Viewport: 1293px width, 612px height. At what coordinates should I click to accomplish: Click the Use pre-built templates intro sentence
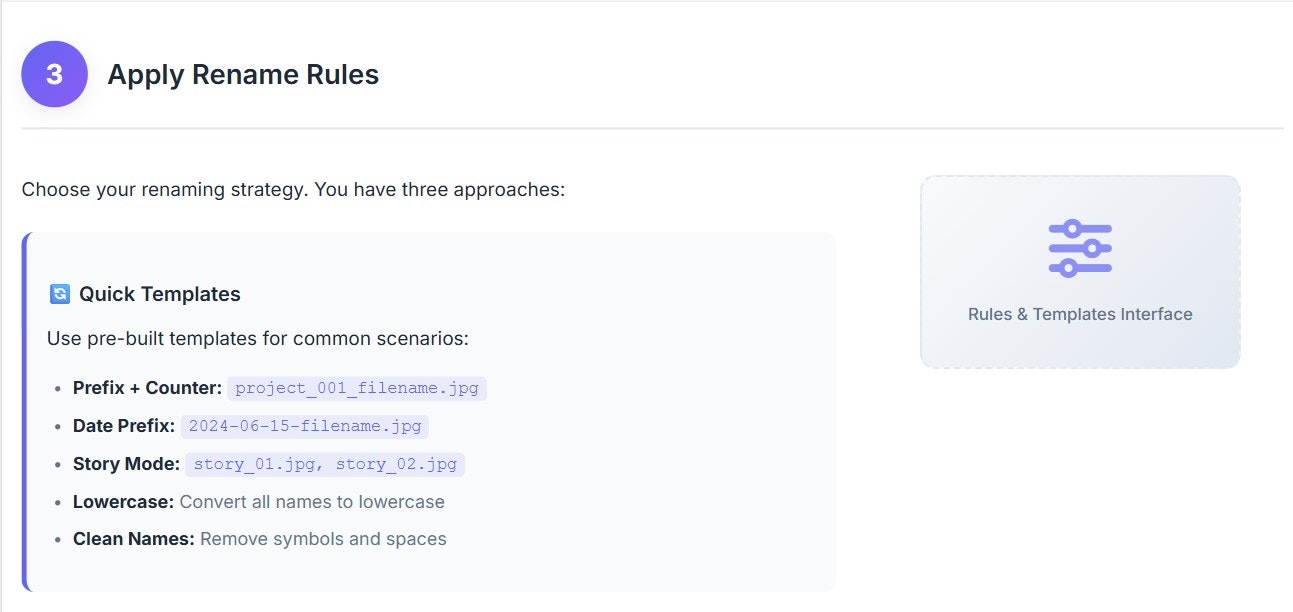coord(257,339)
